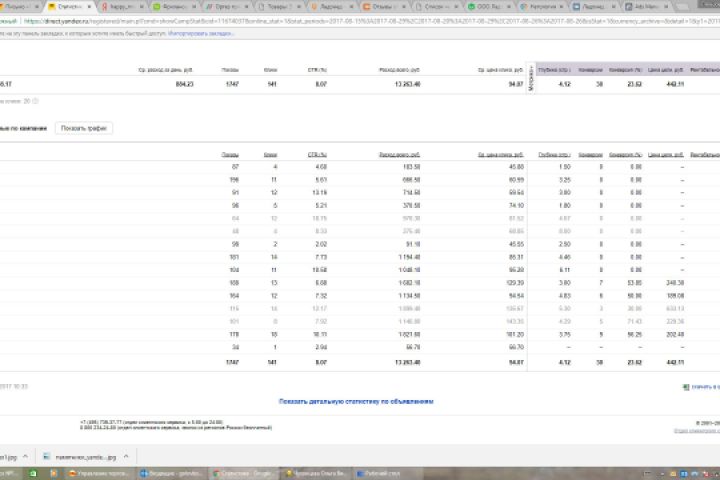
Task: Click the yandex jpg file in downloads bar
Action: pyautogui.click(x=79, y=457)
